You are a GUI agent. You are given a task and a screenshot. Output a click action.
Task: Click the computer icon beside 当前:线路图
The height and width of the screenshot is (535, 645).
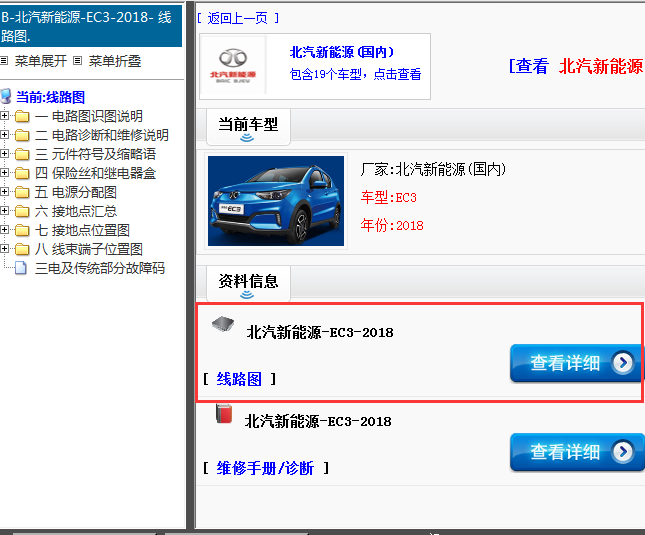pyautogui.click(x=6, y=96)
